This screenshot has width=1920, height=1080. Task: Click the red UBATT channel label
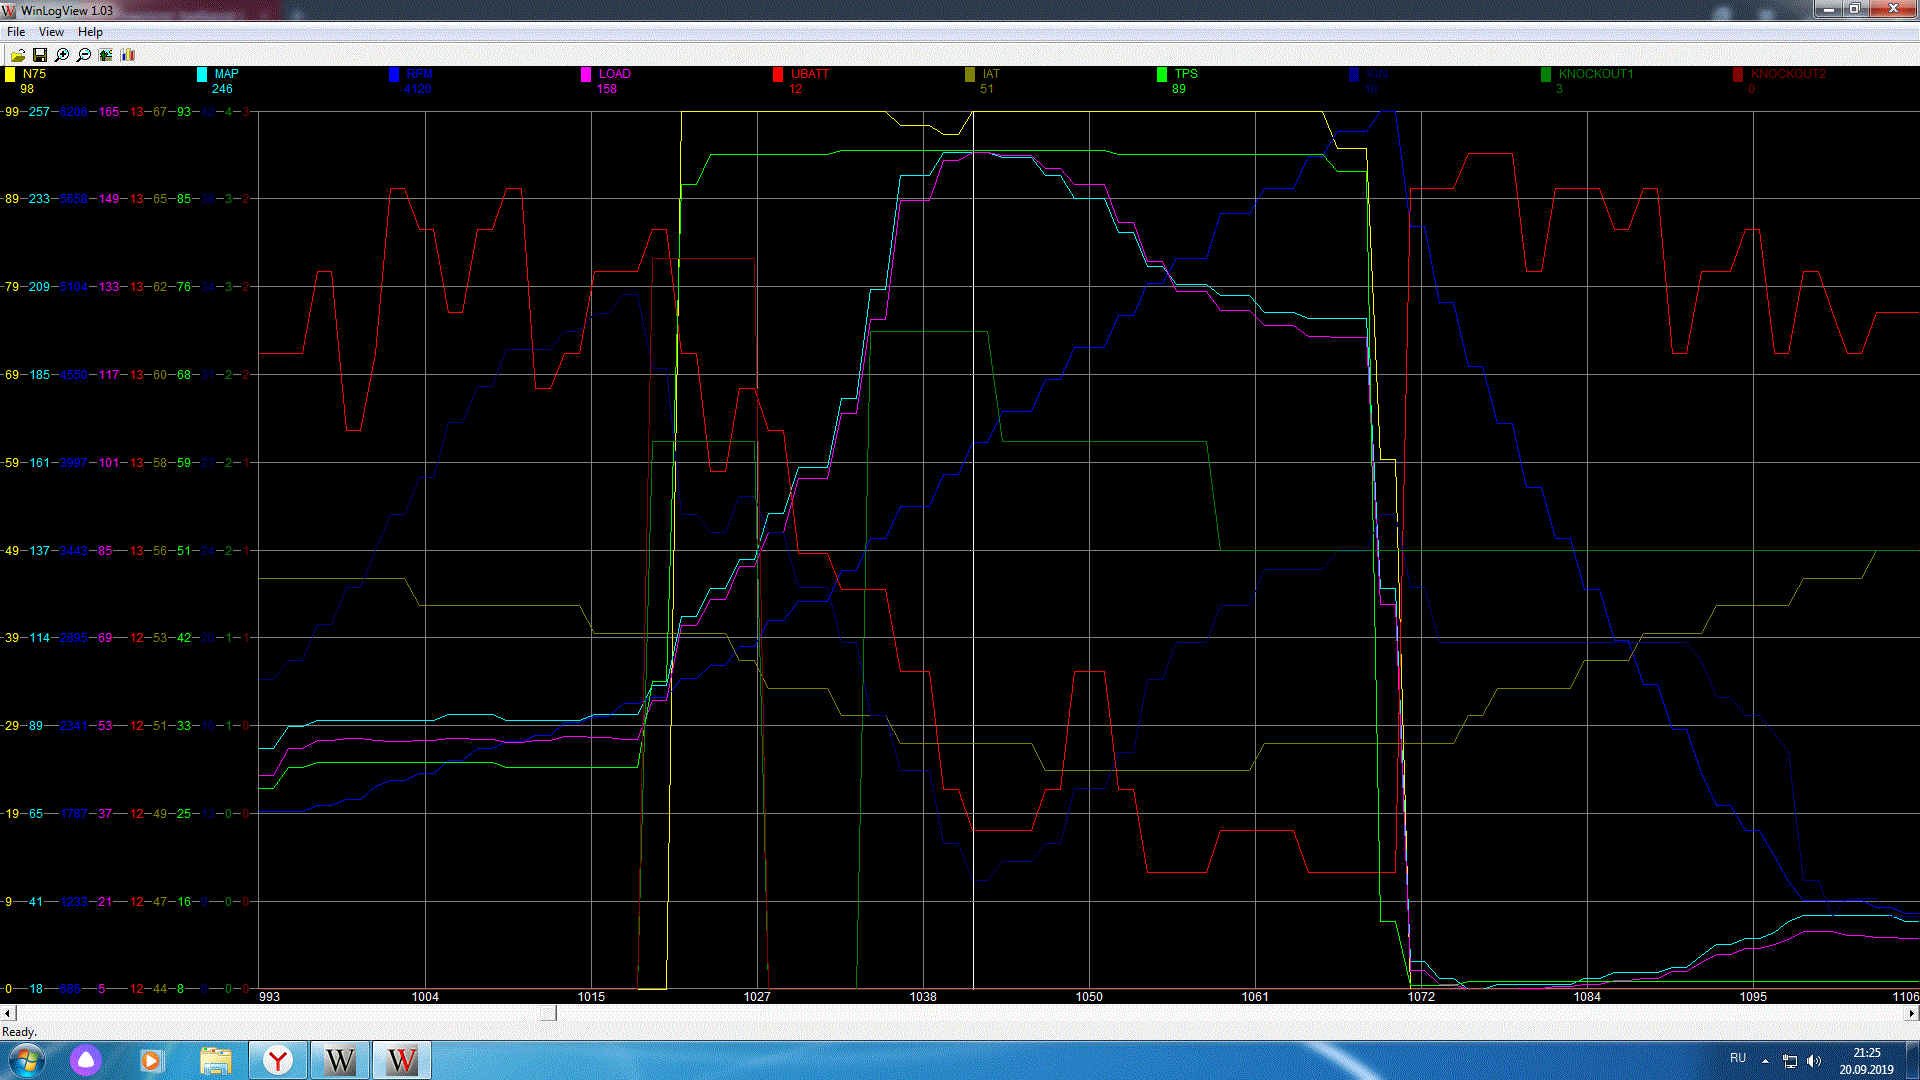[810, 74]
